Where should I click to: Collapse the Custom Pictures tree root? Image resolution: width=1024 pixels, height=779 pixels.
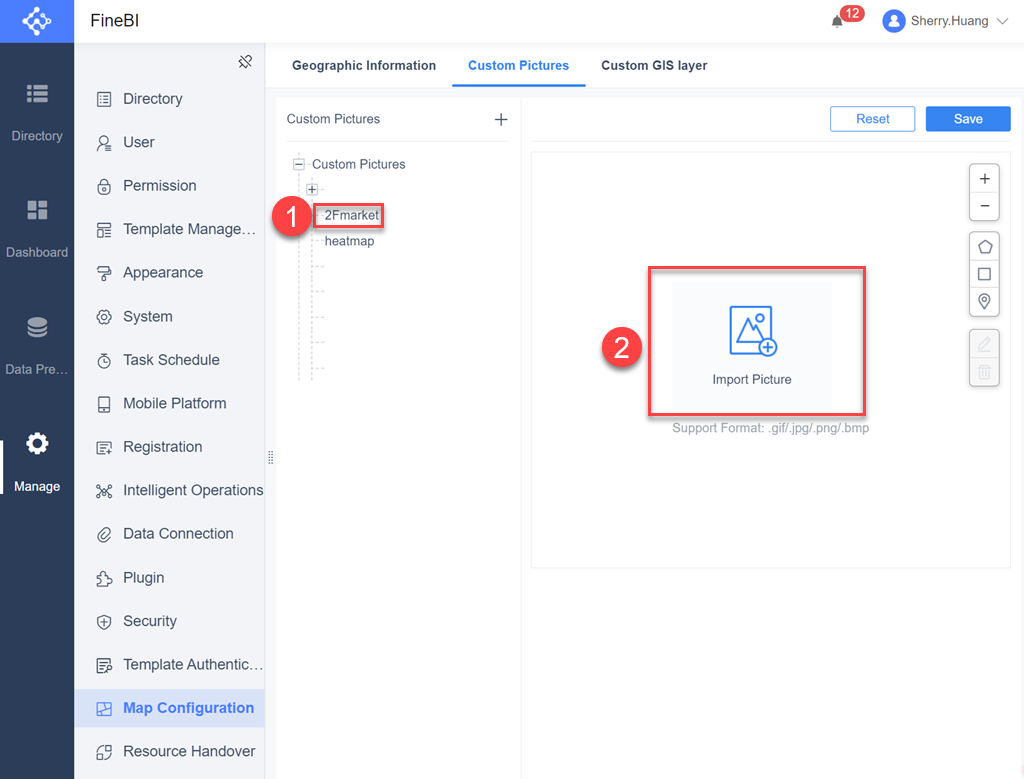coord(298,164)
